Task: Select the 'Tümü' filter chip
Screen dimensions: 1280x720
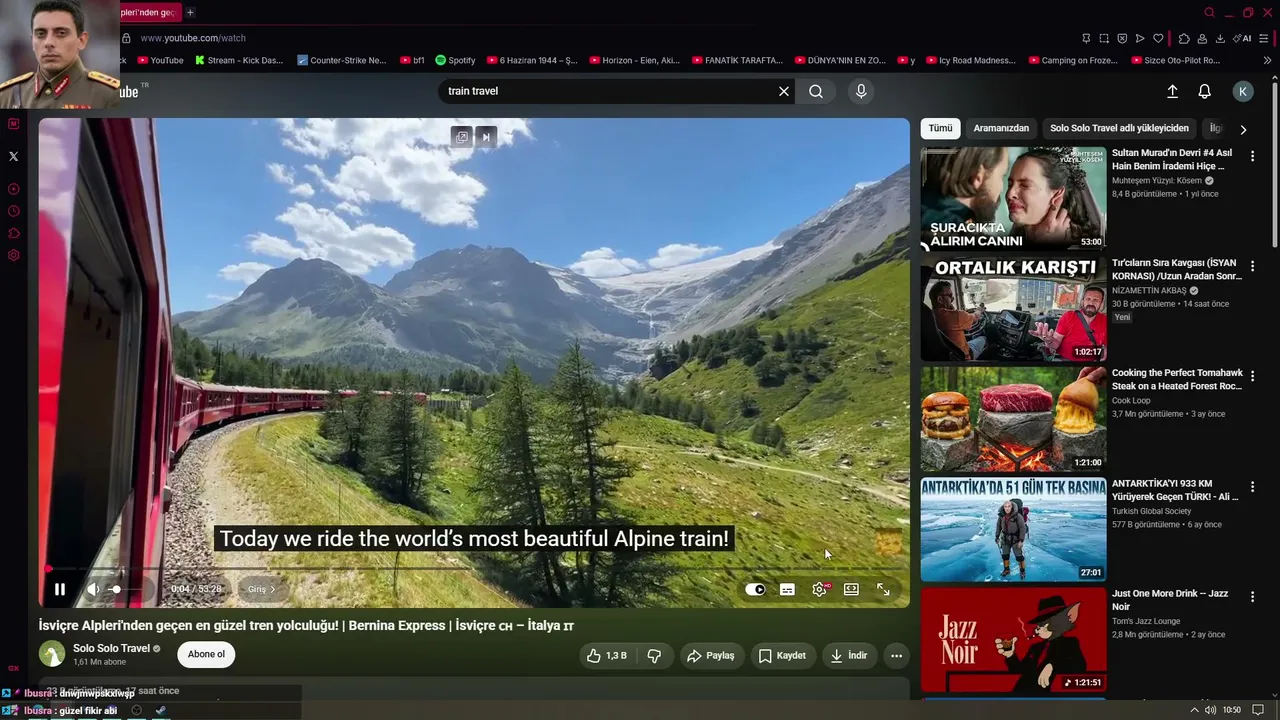Action: point(940,128)
